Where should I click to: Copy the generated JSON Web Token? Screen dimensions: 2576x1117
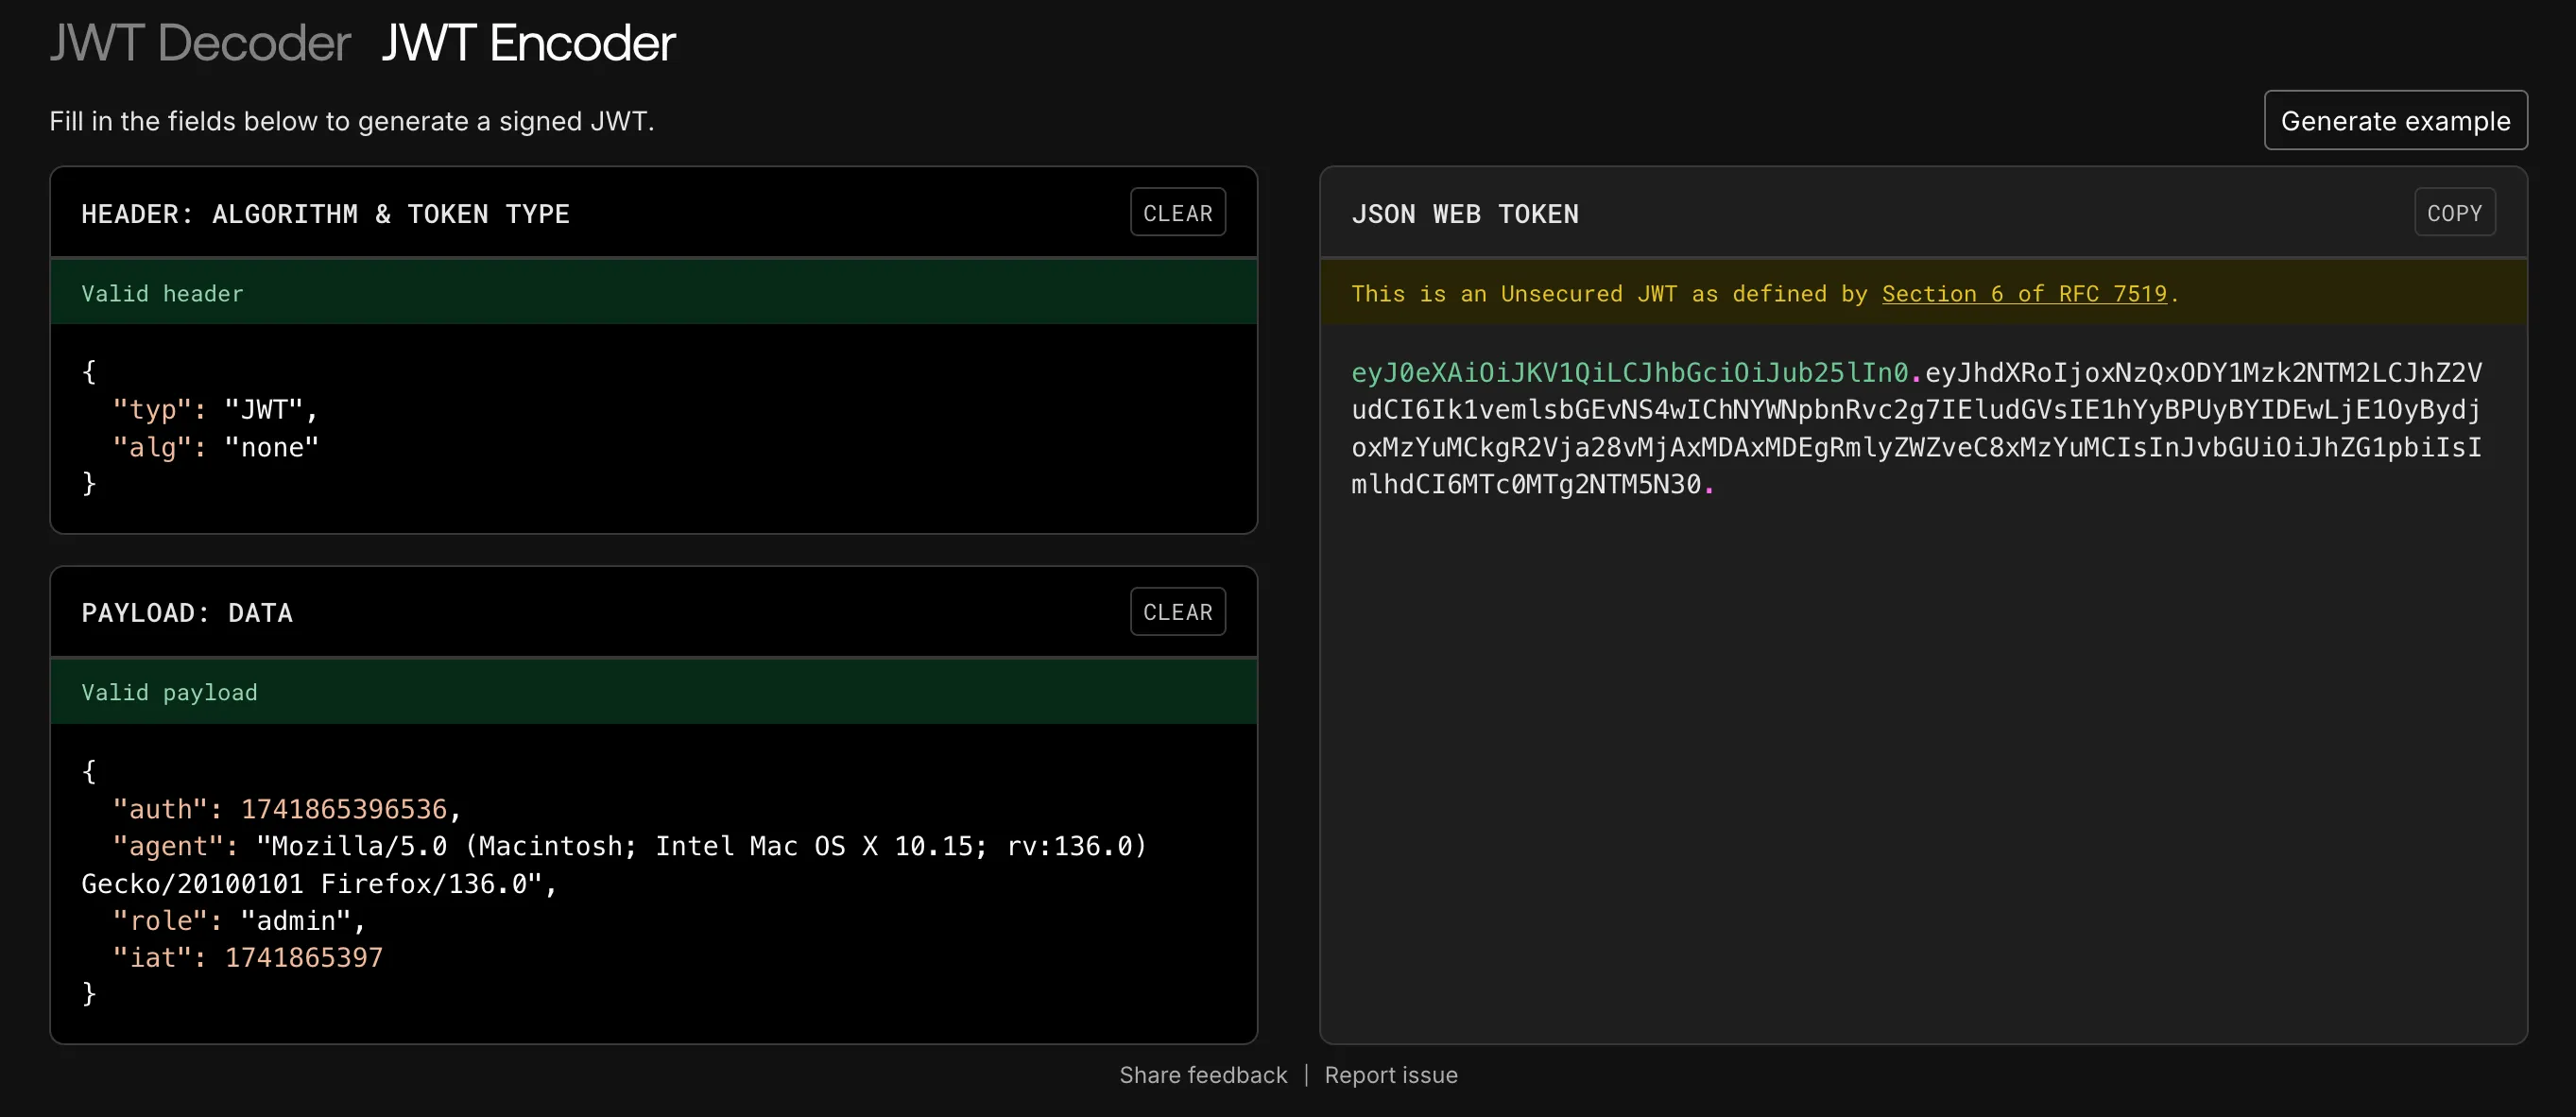2455,212
